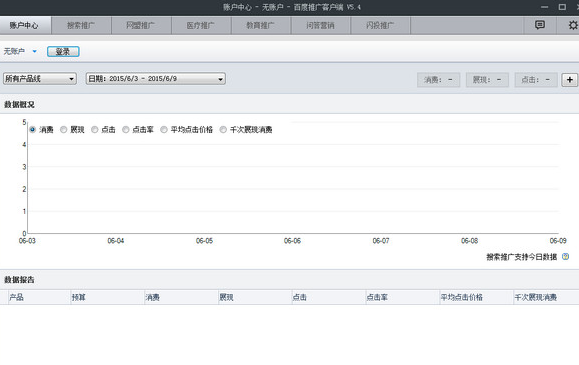Viewport: 579px width, 365px height.
Task: Click the 搜索推广支持今日数据 text
Action: [x=521, y=257]
